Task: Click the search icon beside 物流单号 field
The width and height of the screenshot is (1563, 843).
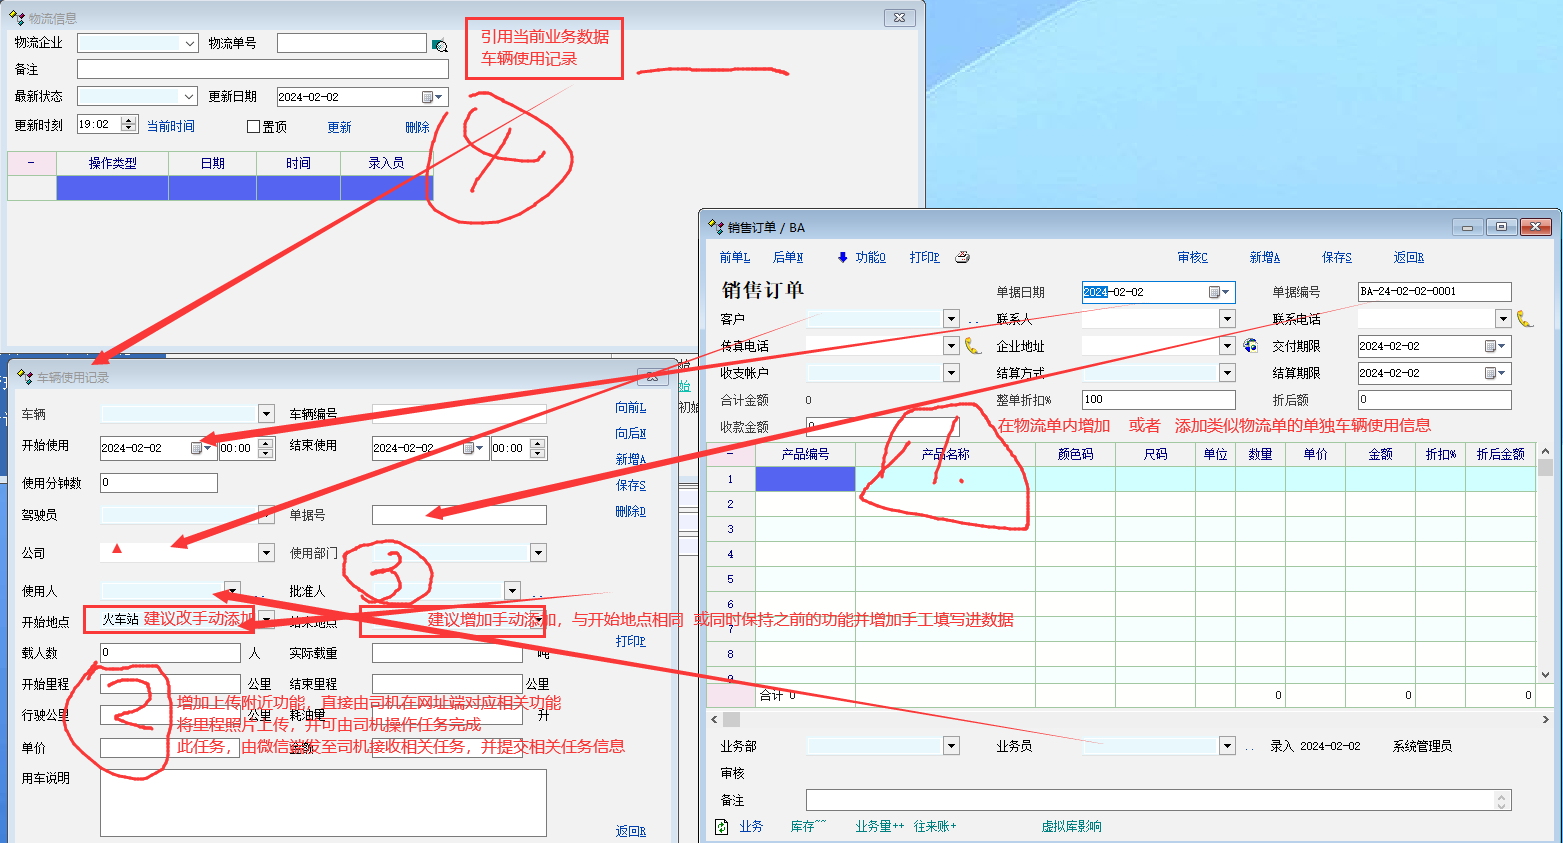Action: click(439, 45)
